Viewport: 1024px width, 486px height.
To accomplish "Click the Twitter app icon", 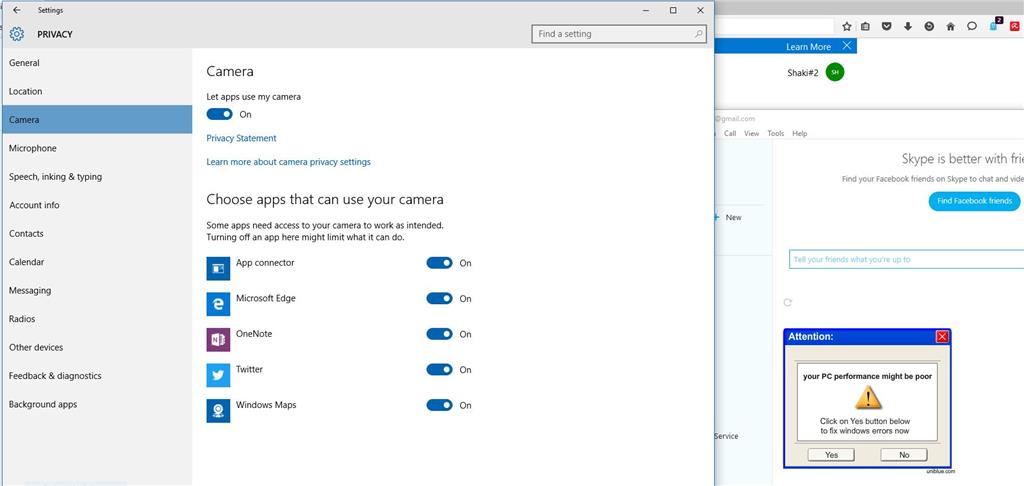I will coord(218,375).
